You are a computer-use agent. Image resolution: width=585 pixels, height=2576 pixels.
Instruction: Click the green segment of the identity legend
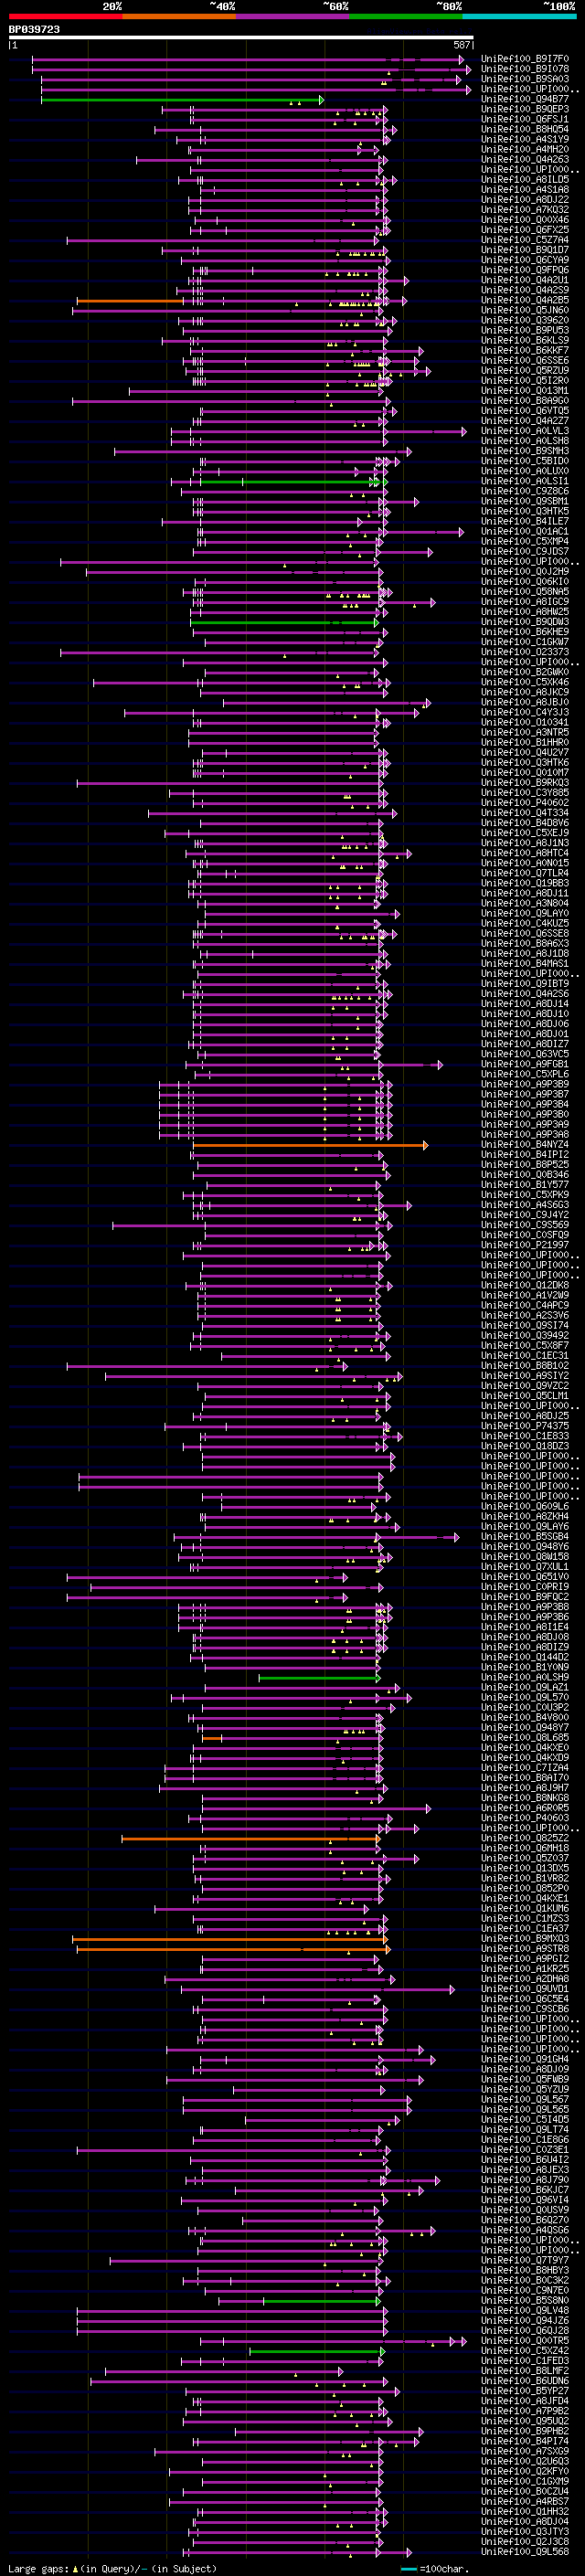pyautogui.click(x=406, y=16)
